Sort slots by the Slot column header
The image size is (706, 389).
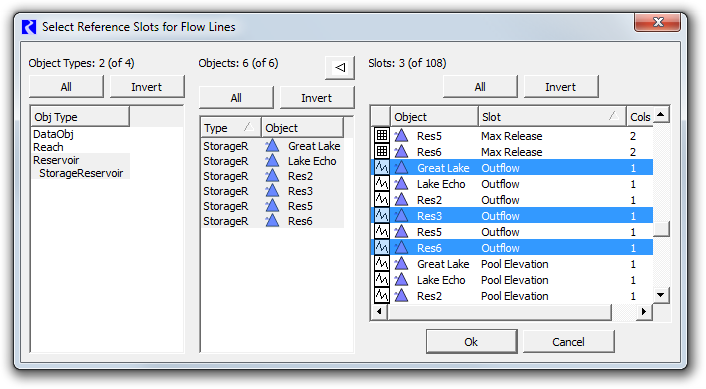(552, 117)
